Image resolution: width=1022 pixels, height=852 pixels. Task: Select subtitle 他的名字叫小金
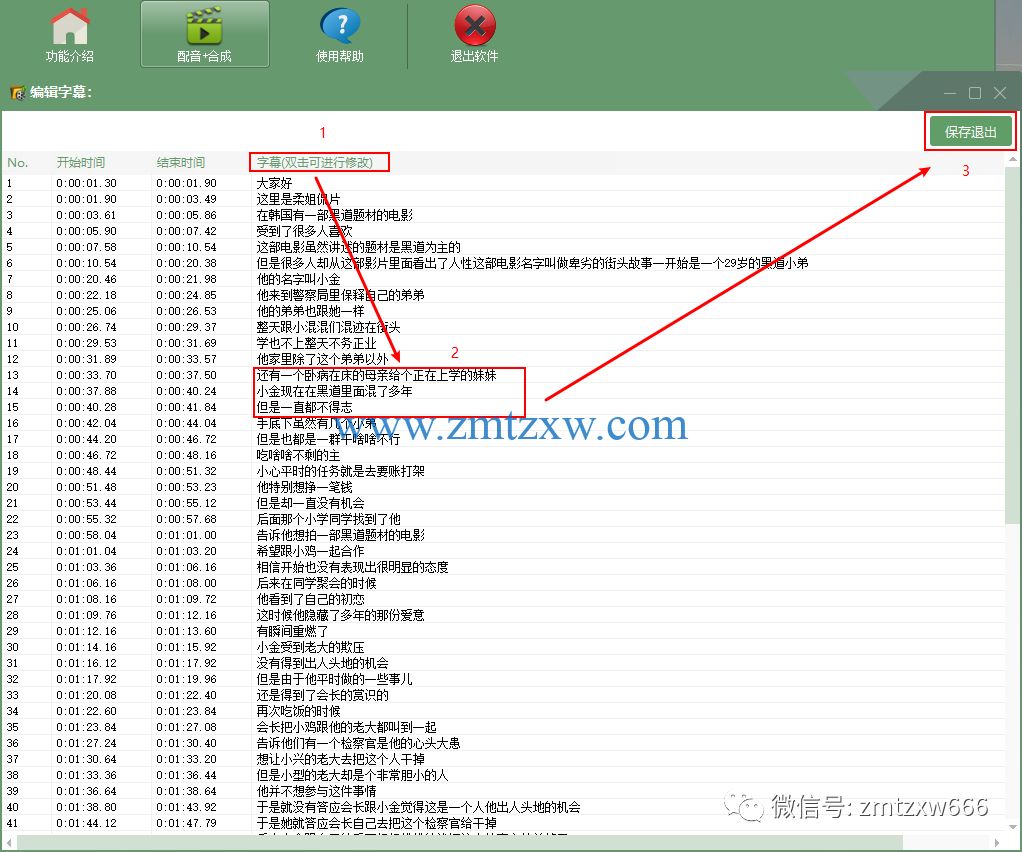[298, 279]
